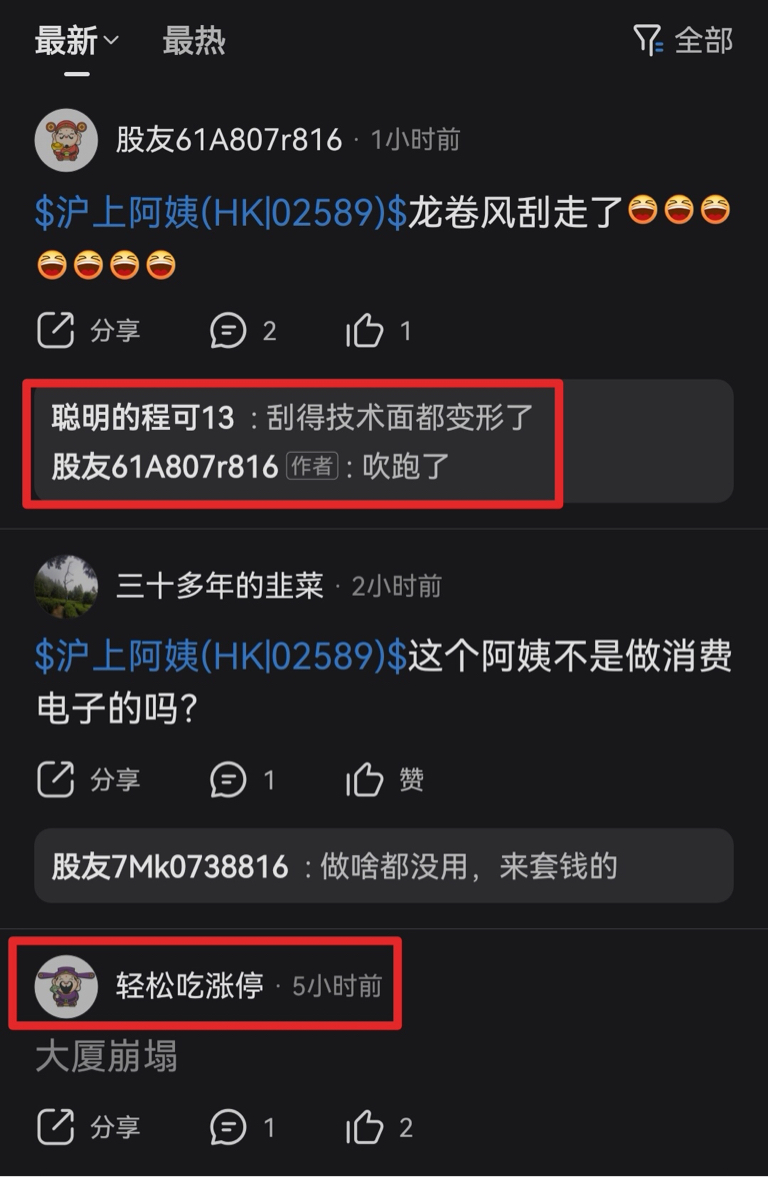Open comments on 大厦崩塌 post
The height and width of the screenshot is (1177, 768).
pos(242,1126)
